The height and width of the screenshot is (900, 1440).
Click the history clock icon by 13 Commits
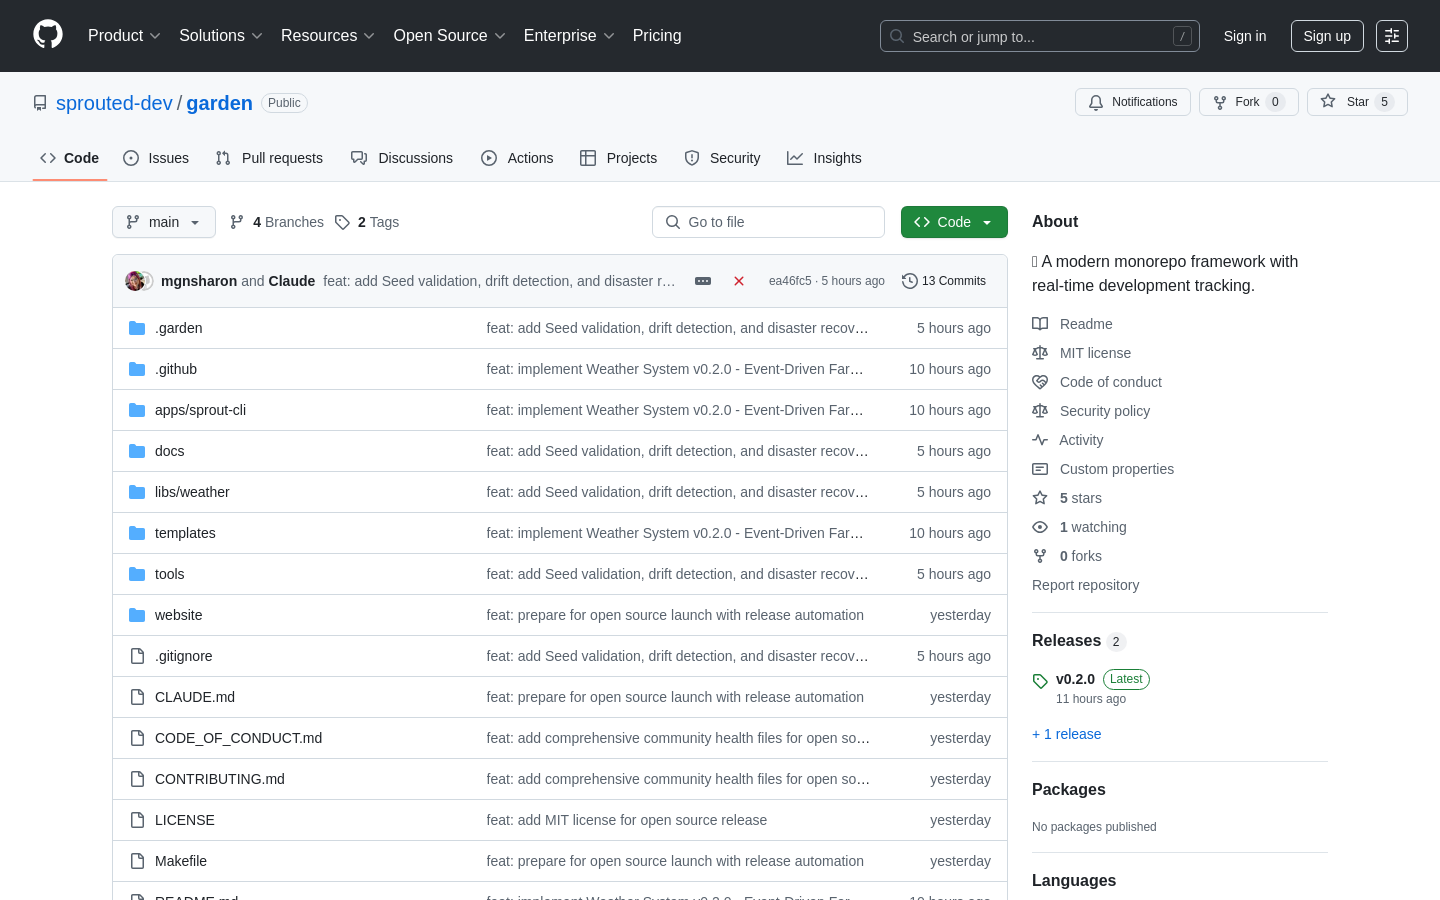tap(909, 281)
